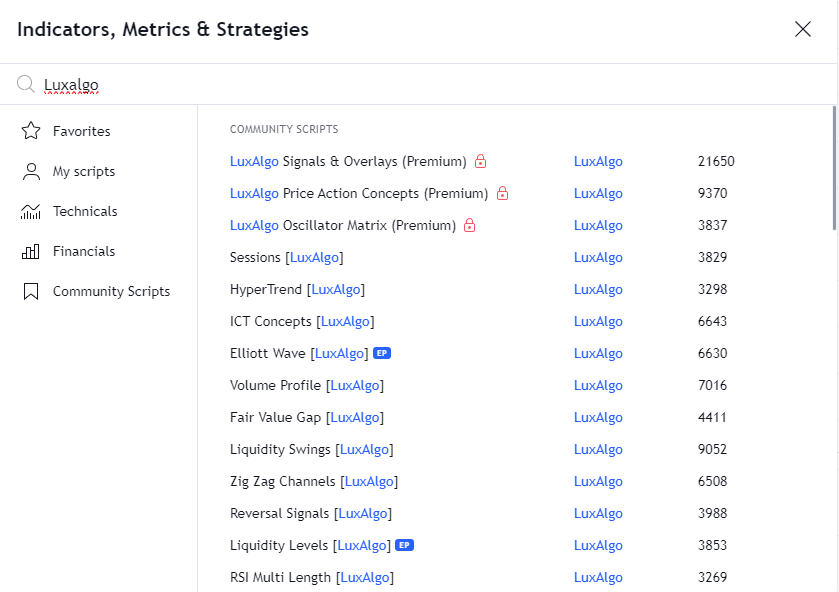Click the search magnifier icon
The width and height of the screenshot is (839, 592).
(x=25, y=84)
